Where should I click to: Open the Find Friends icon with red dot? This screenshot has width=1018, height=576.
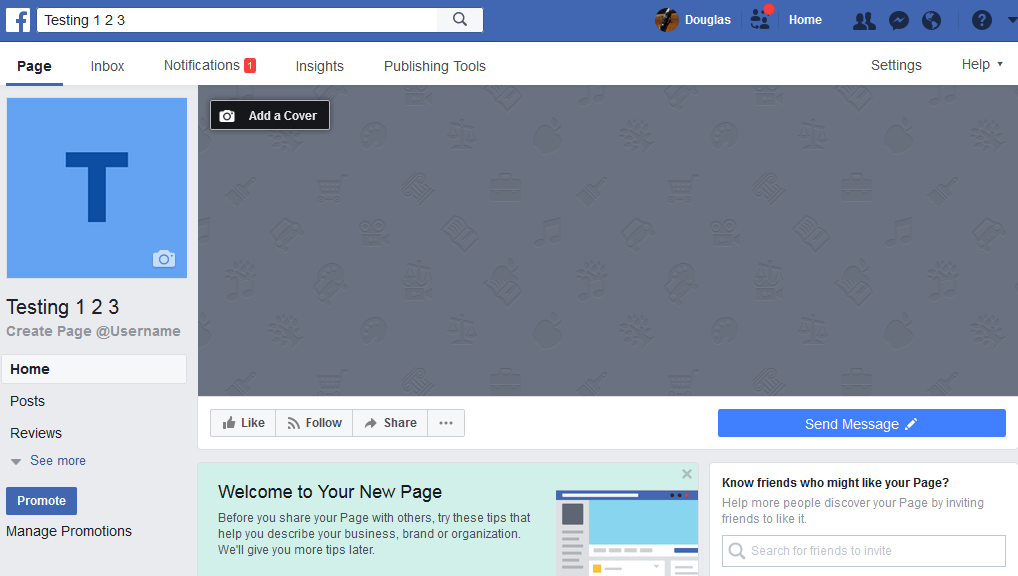coord(761,18)
